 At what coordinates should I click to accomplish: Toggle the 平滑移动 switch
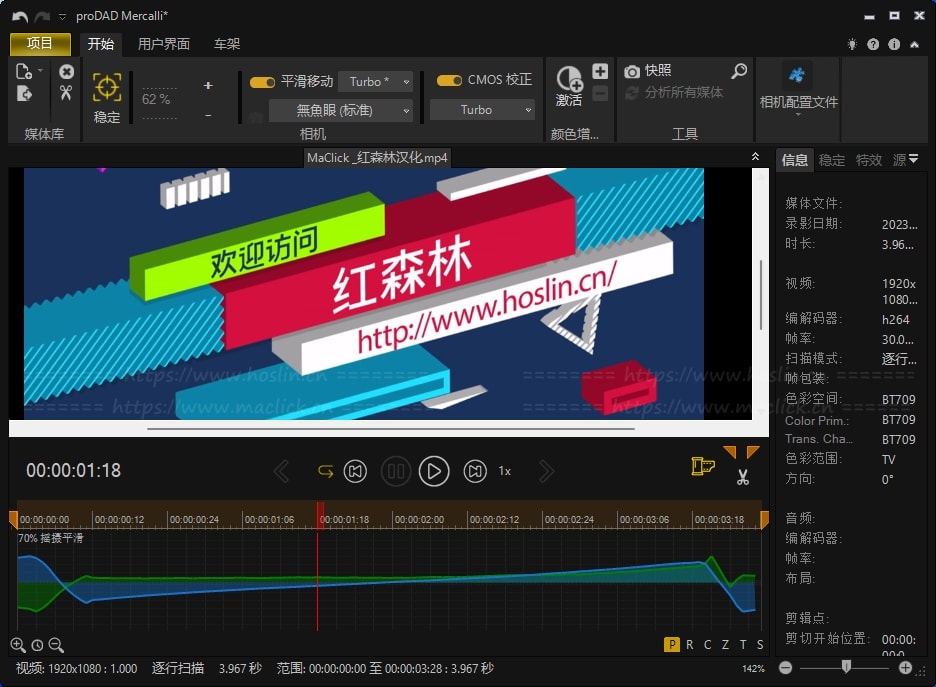tap(262, 82)
